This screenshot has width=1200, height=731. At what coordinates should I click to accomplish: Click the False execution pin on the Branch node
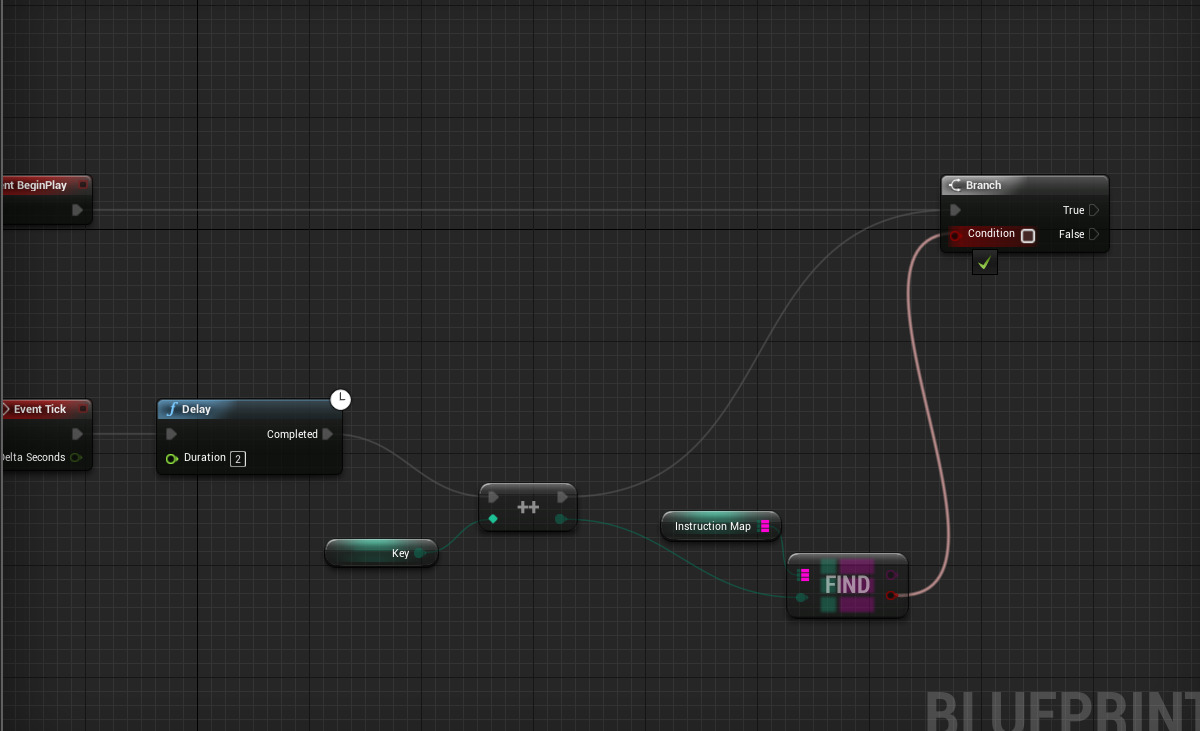(x=1095, y=234)
